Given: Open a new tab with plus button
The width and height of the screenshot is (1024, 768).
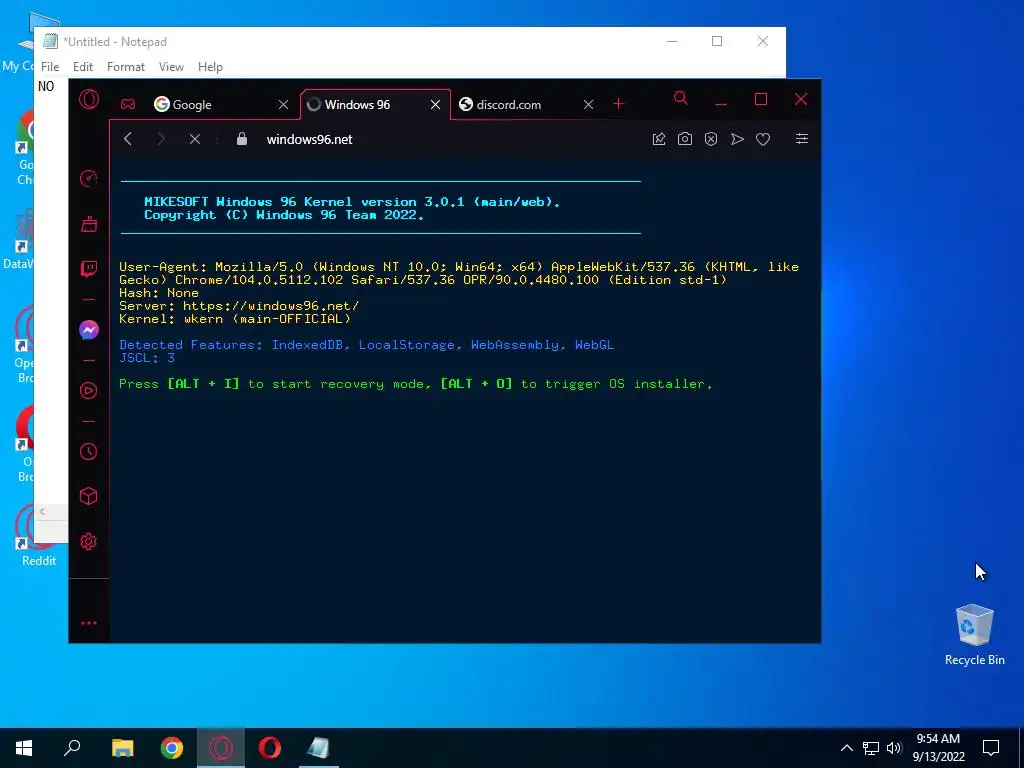Looking at the screenshot, I should (x=618, y=104).
